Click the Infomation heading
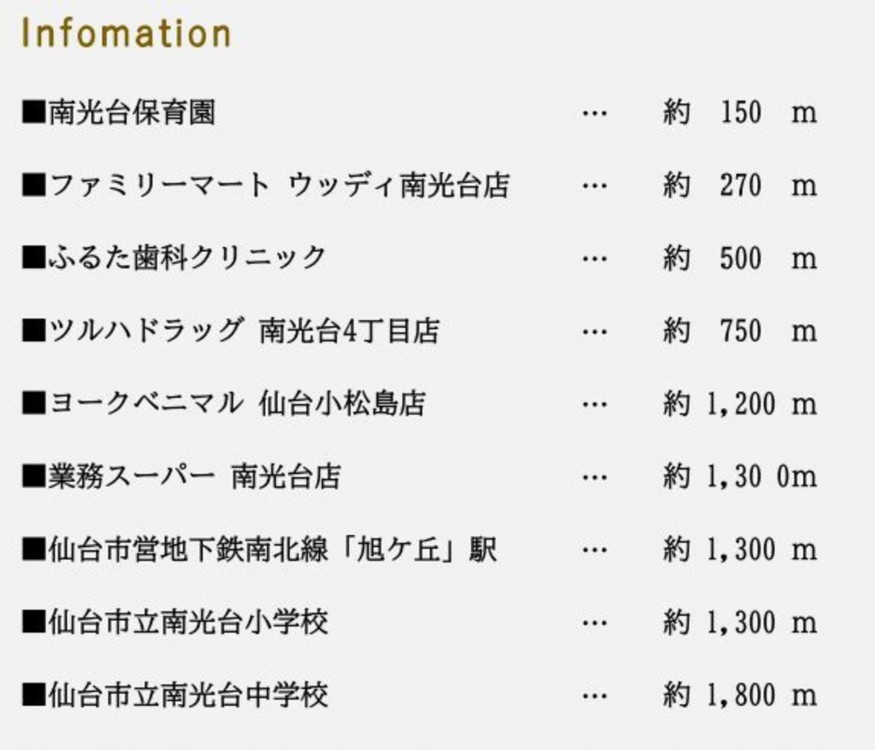Image resolution: width=875 pixels, height=750 pixels. pyautogui.click(x=126, y=33)
